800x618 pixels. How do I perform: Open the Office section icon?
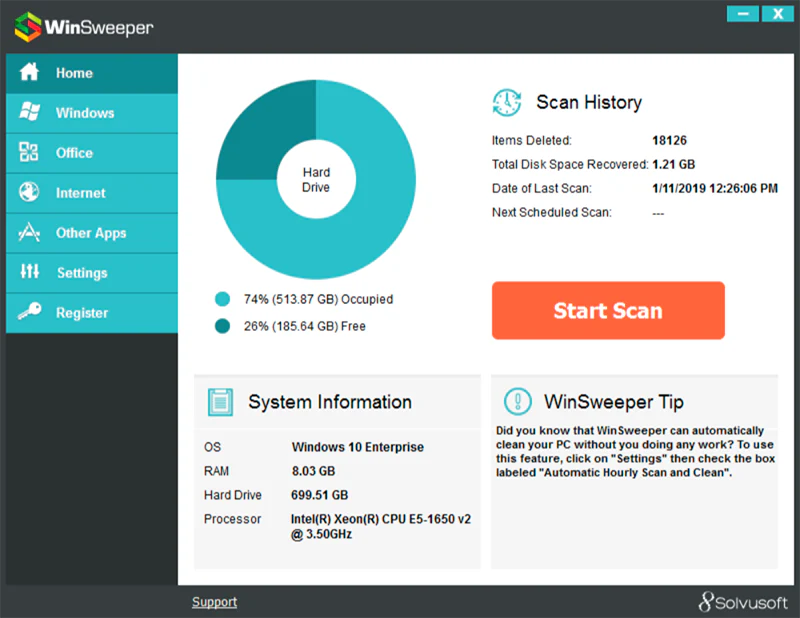coord(29,152)
